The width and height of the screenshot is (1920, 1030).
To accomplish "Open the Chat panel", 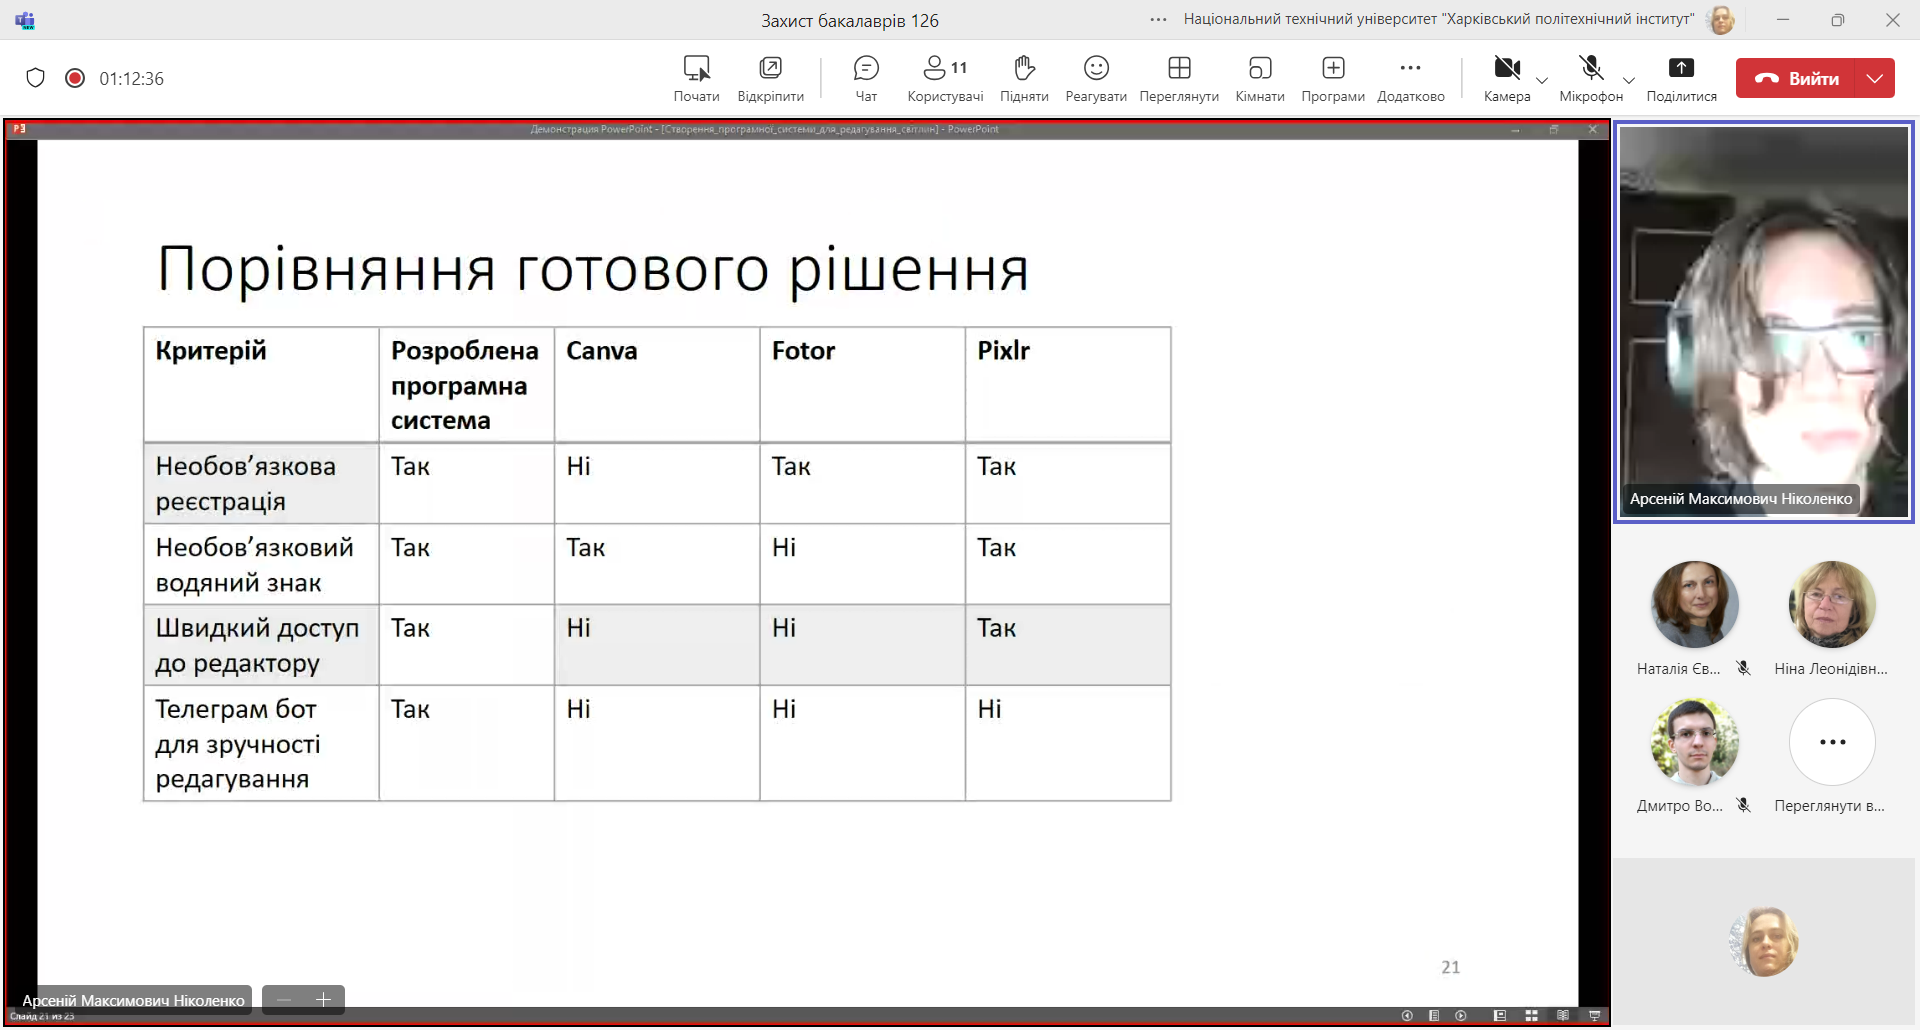I will tap(865, 78).
